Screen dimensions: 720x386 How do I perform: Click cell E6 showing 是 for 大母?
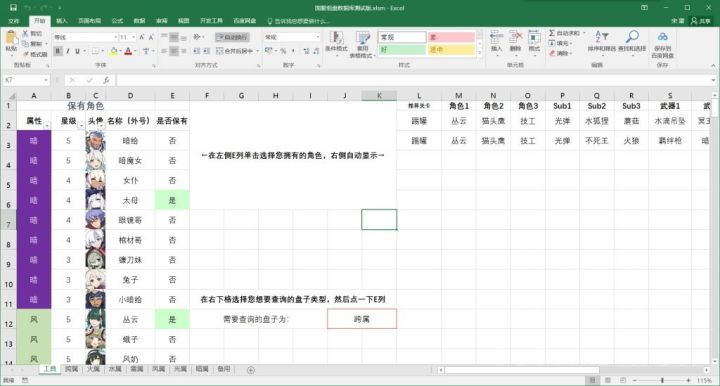pos(172,200)
